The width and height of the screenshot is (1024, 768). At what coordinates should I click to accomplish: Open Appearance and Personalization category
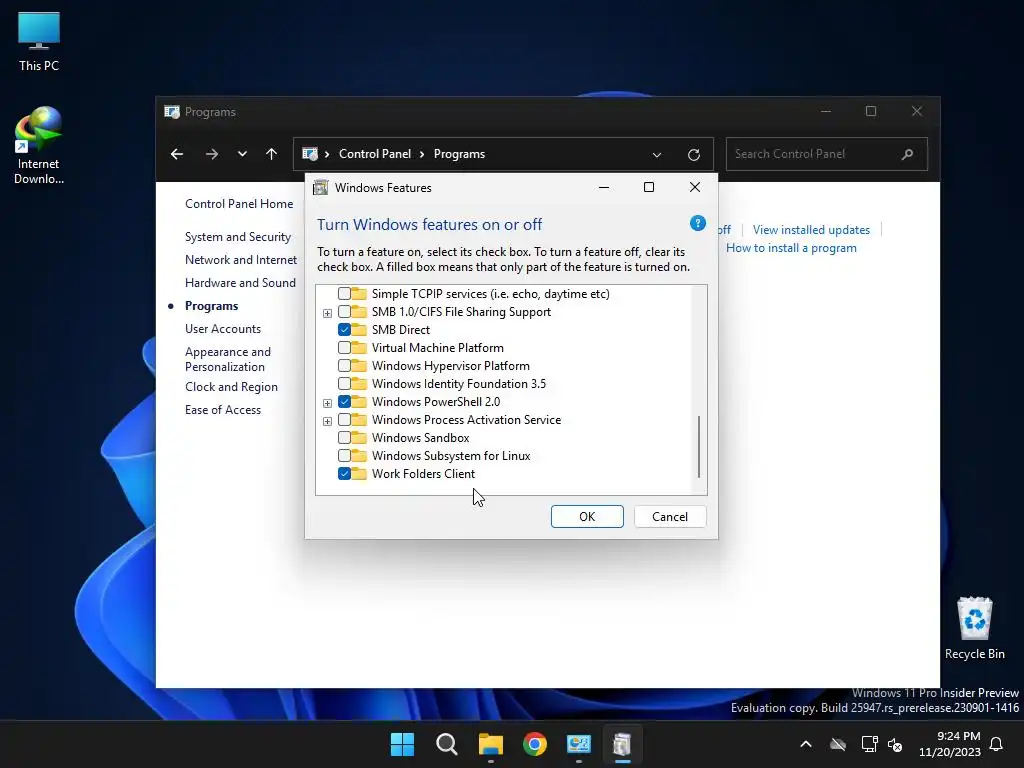228,359
